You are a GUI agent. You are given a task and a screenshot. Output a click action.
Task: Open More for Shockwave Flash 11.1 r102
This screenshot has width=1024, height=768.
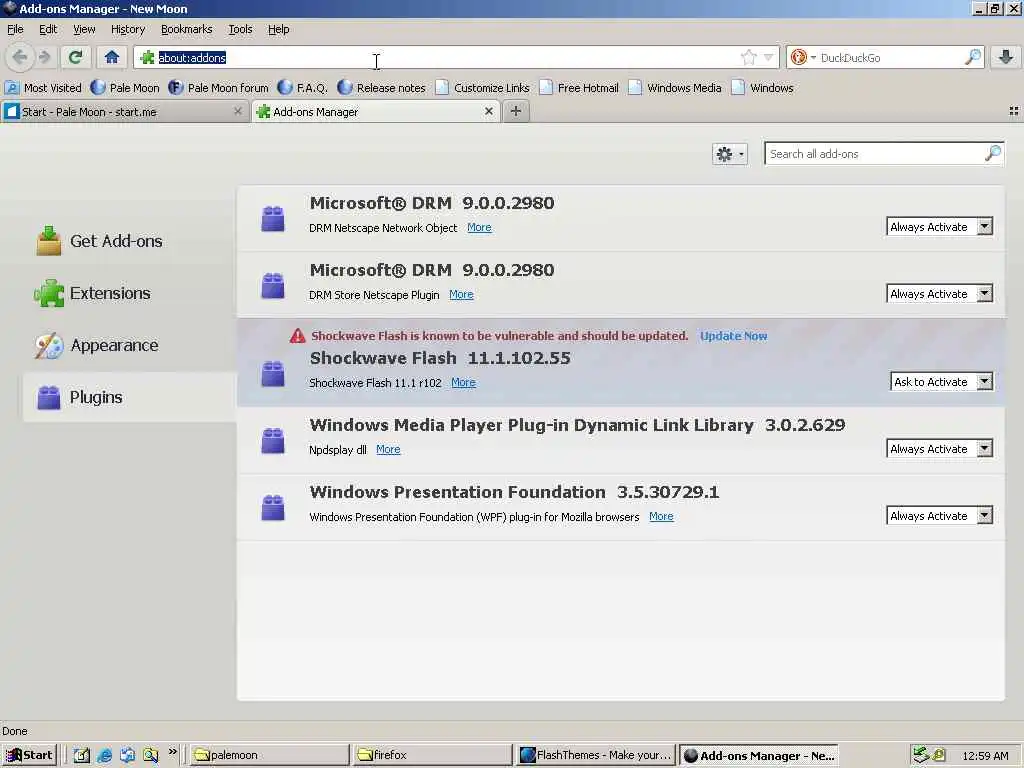click(x=463, y=383)
